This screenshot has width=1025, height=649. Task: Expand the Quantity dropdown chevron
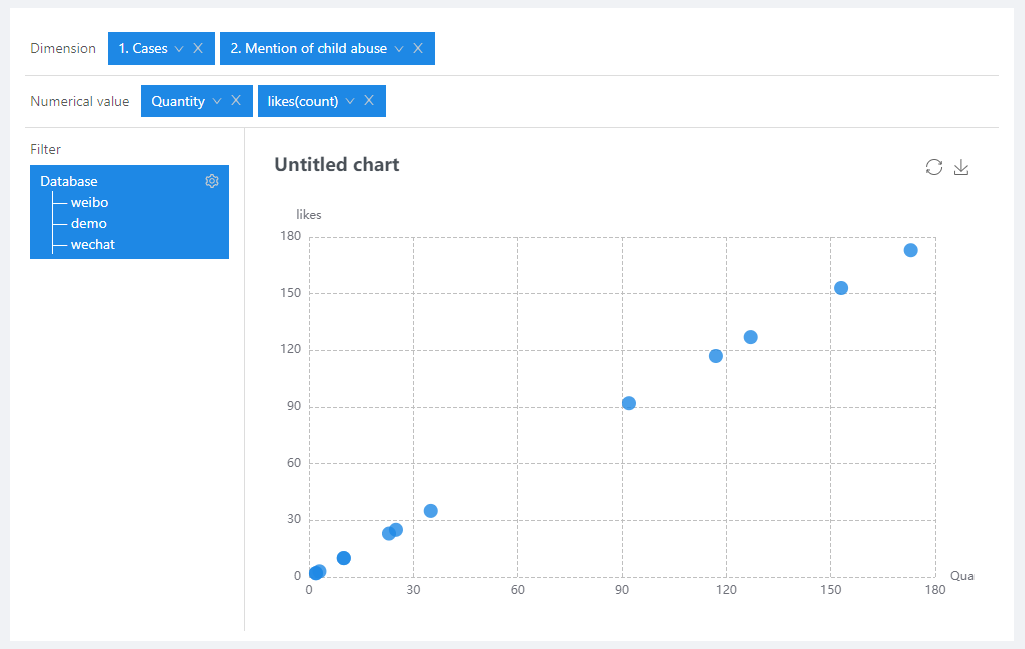217,101
